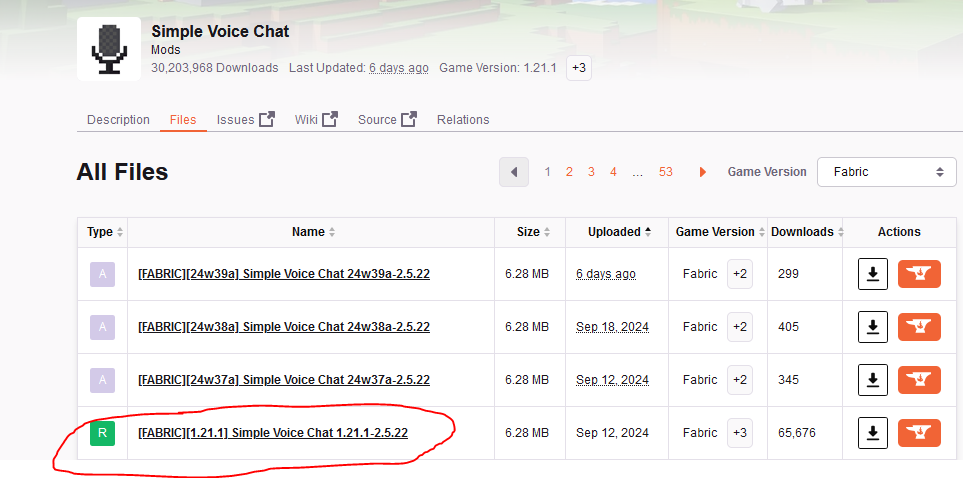The height and width of the screenshot is (478, 963).
Task: Click the 299 downloads value
Action: (x=788, y=274)
